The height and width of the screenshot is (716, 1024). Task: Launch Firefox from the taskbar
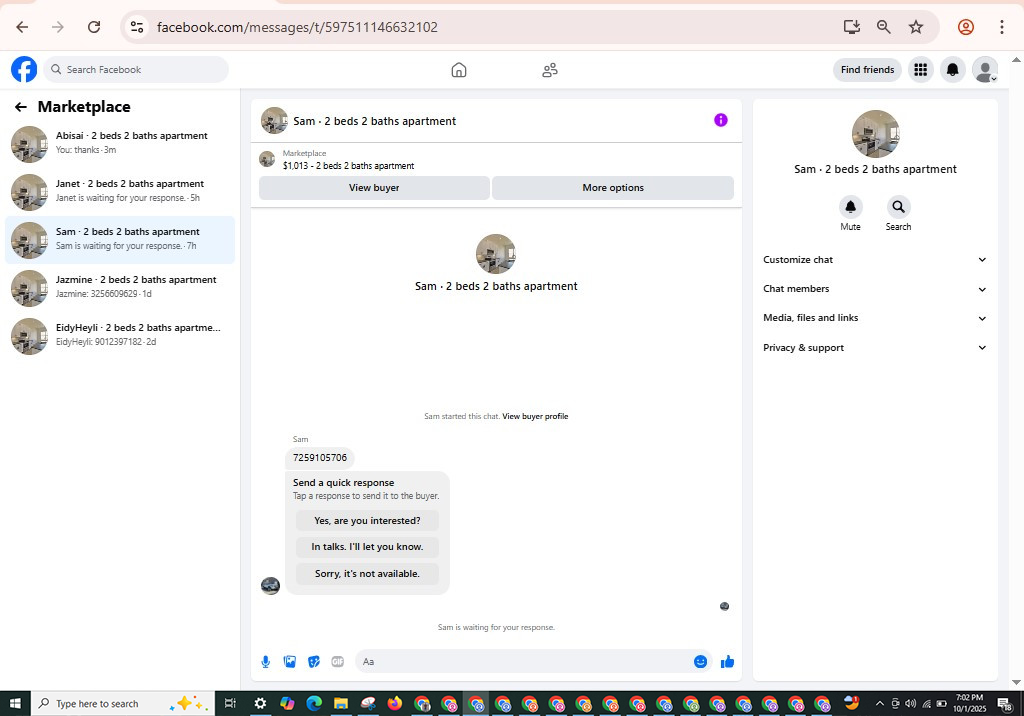pos(394,704)
